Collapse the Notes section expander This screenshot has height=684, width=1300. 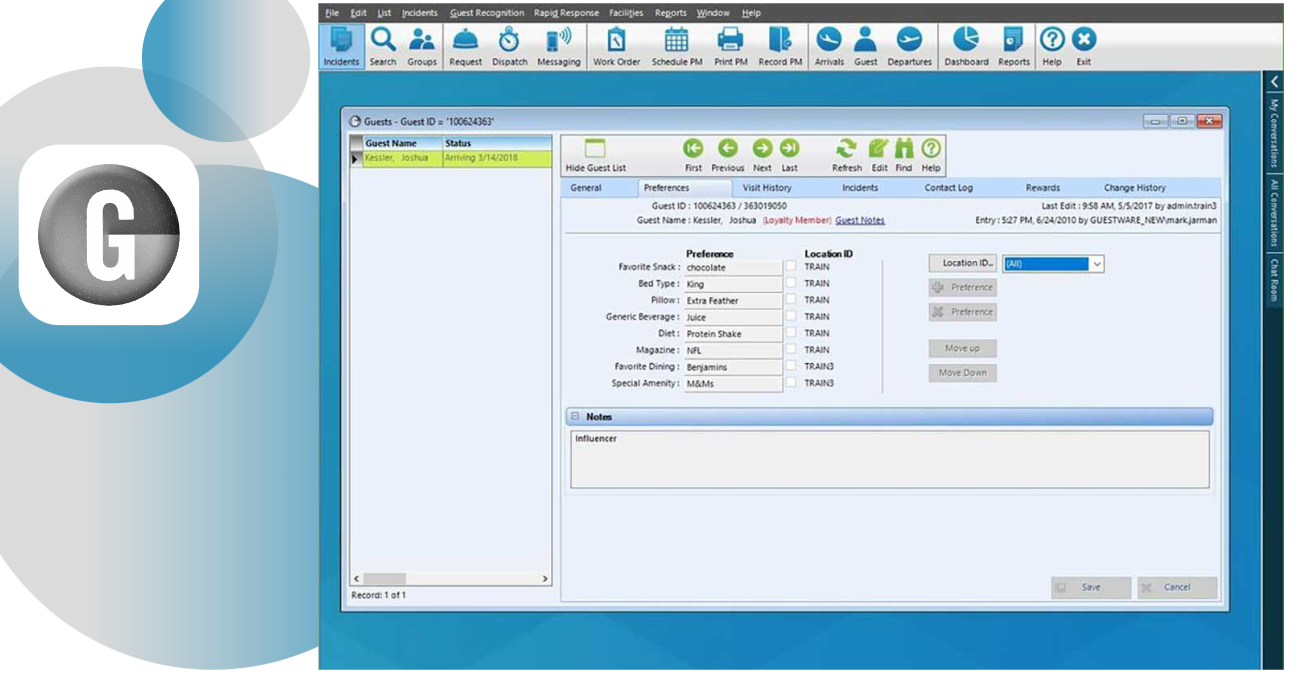pos(575,416)
